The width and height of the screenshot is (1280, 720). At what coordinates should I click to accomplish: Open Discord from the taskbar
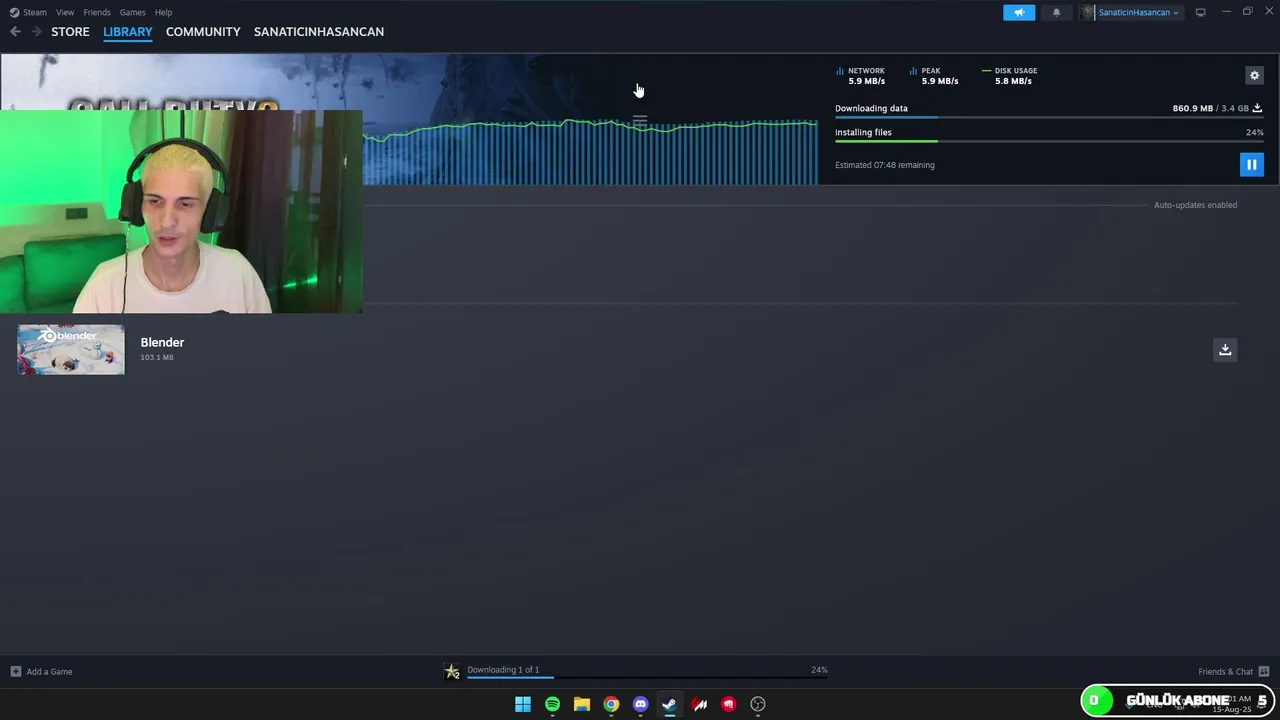pos(640,704)
